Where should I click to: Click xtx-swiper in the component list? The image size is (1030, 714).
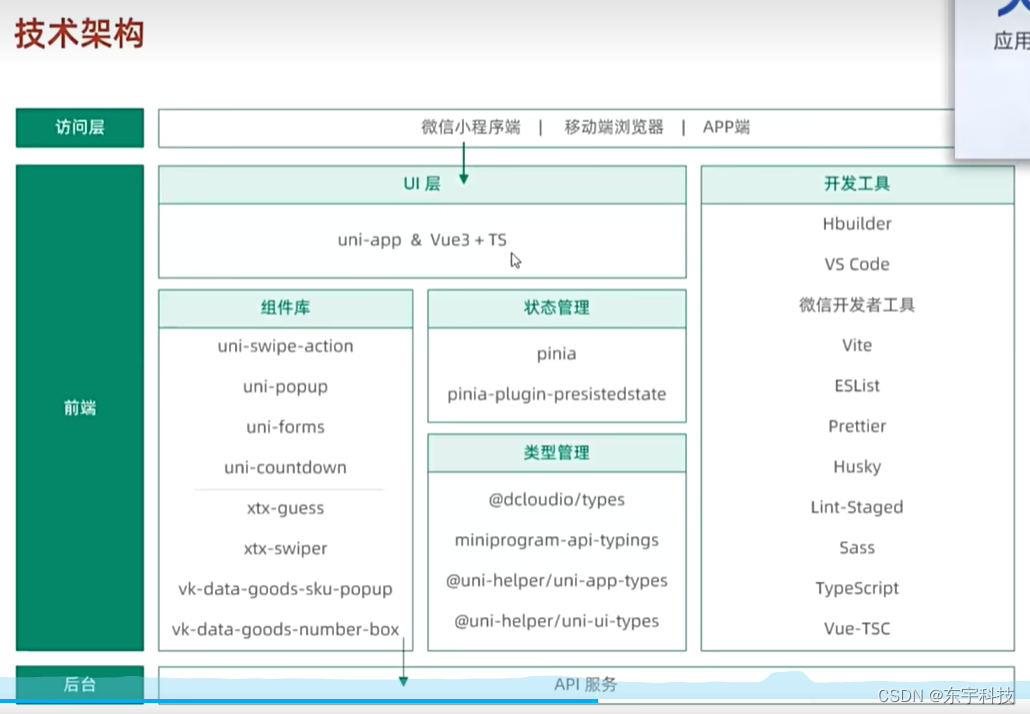click(286, 548)
